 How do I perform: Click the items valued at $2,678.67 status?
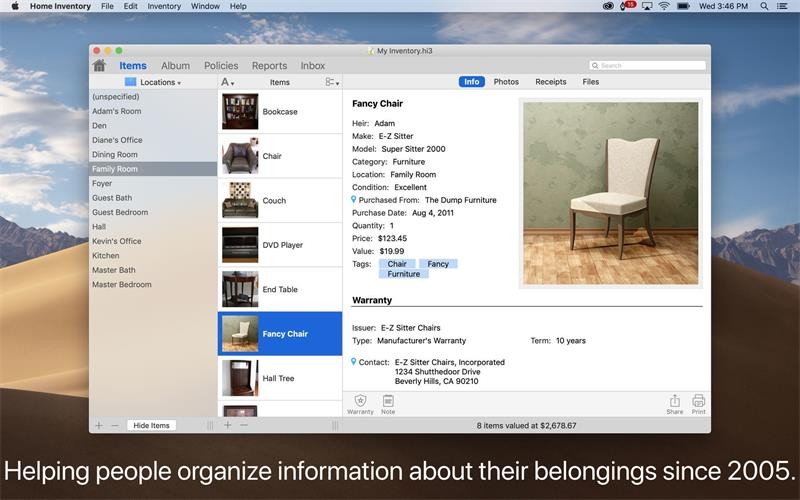[527, 426]
